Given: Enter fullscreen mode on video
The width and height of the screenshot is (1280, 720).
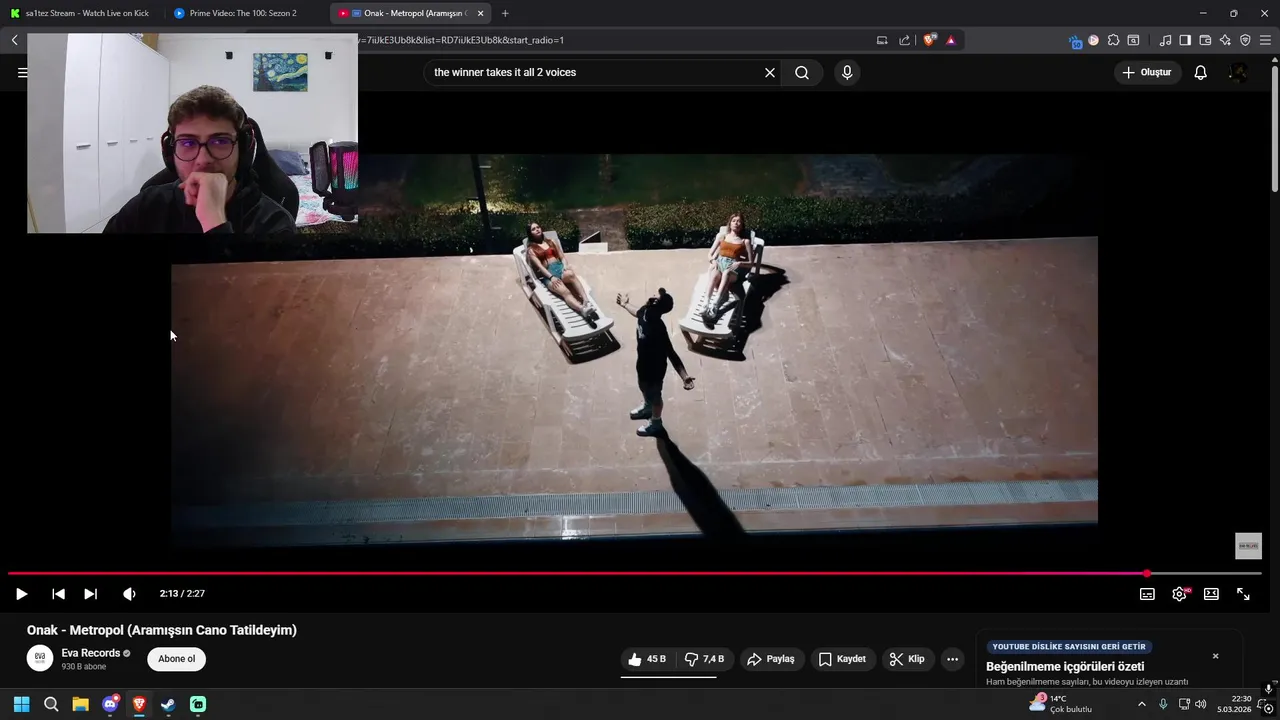Looking at the screenshot, I should (x=1243, y=594).
